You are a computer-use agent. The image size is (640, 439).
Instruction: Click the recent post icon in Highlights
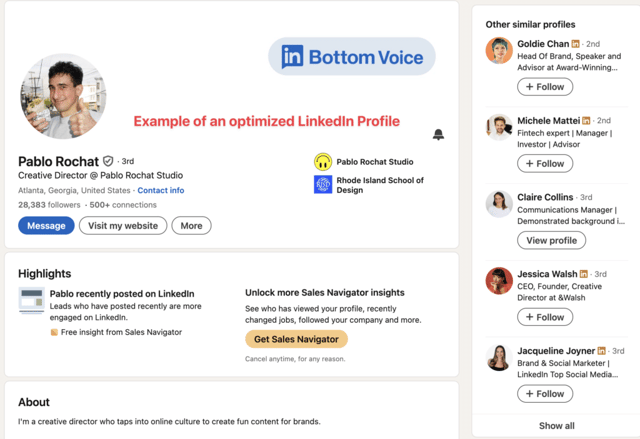[x=31, y=301]
